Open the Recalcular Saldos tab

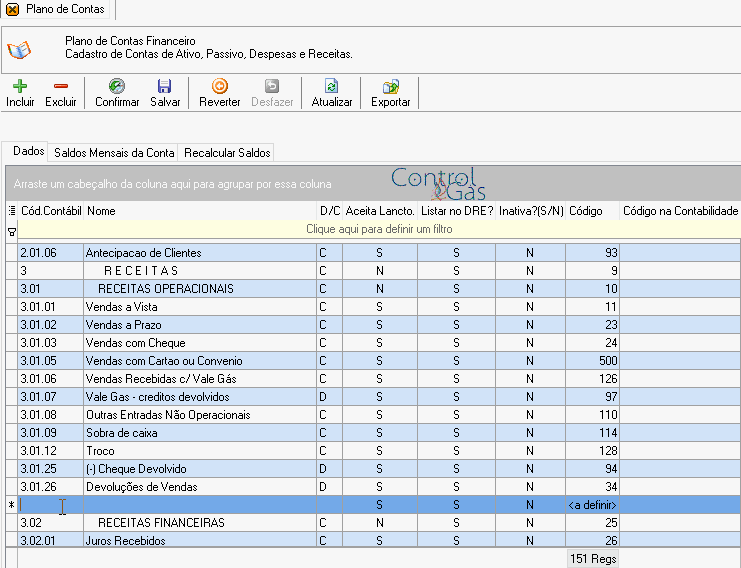point(227,153)
